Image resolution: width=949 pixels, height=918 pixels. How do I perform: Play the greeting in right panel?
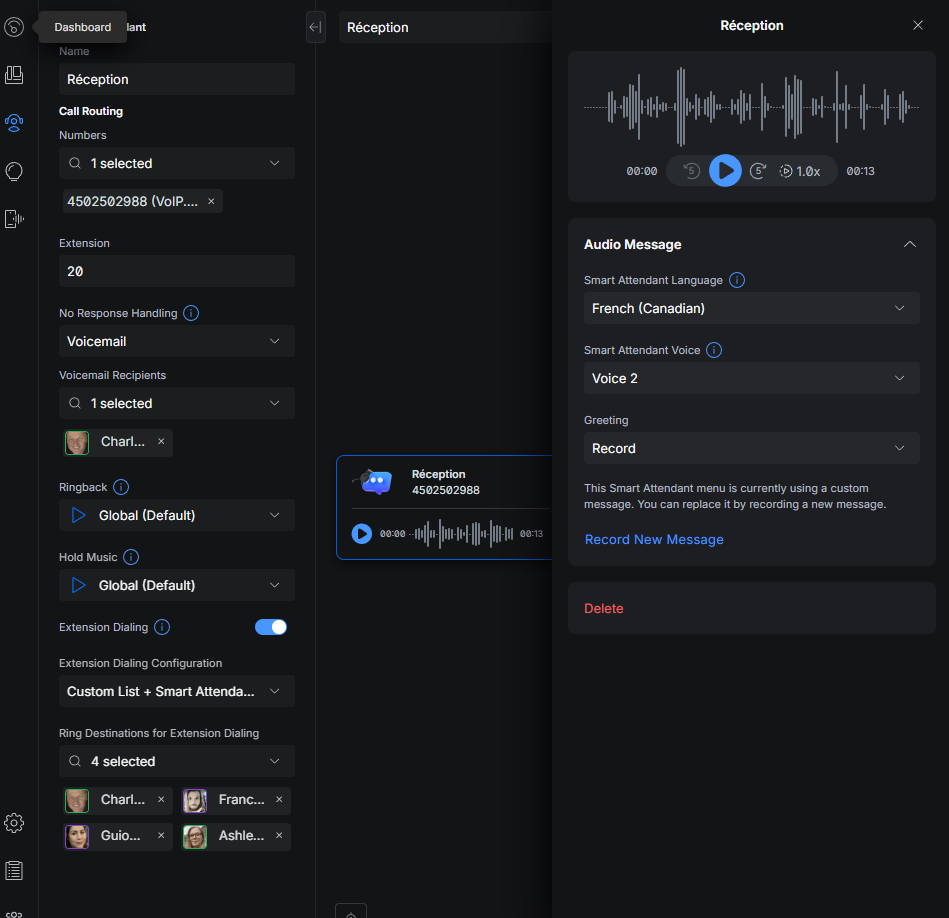pos(726,171)
